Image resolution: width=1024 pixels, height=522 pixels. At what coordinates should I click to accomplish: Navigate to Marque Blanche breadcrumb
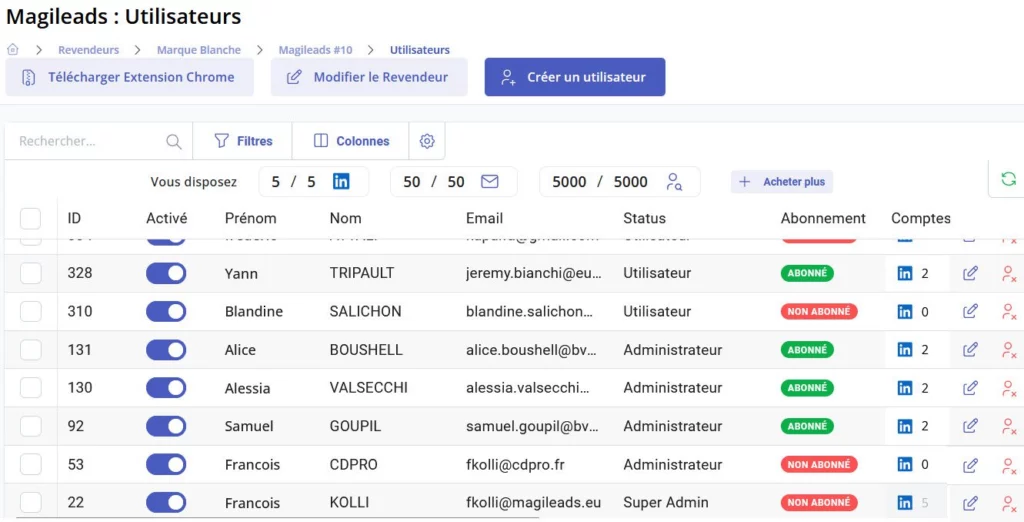(198, 50)
